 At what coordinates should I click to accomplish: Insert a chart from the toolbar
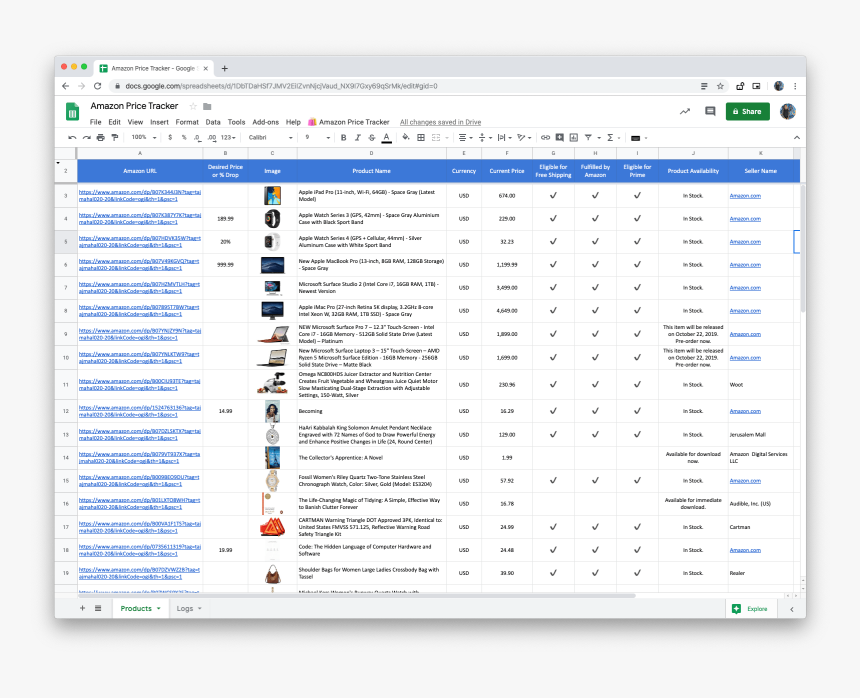[x=574, y=138]
